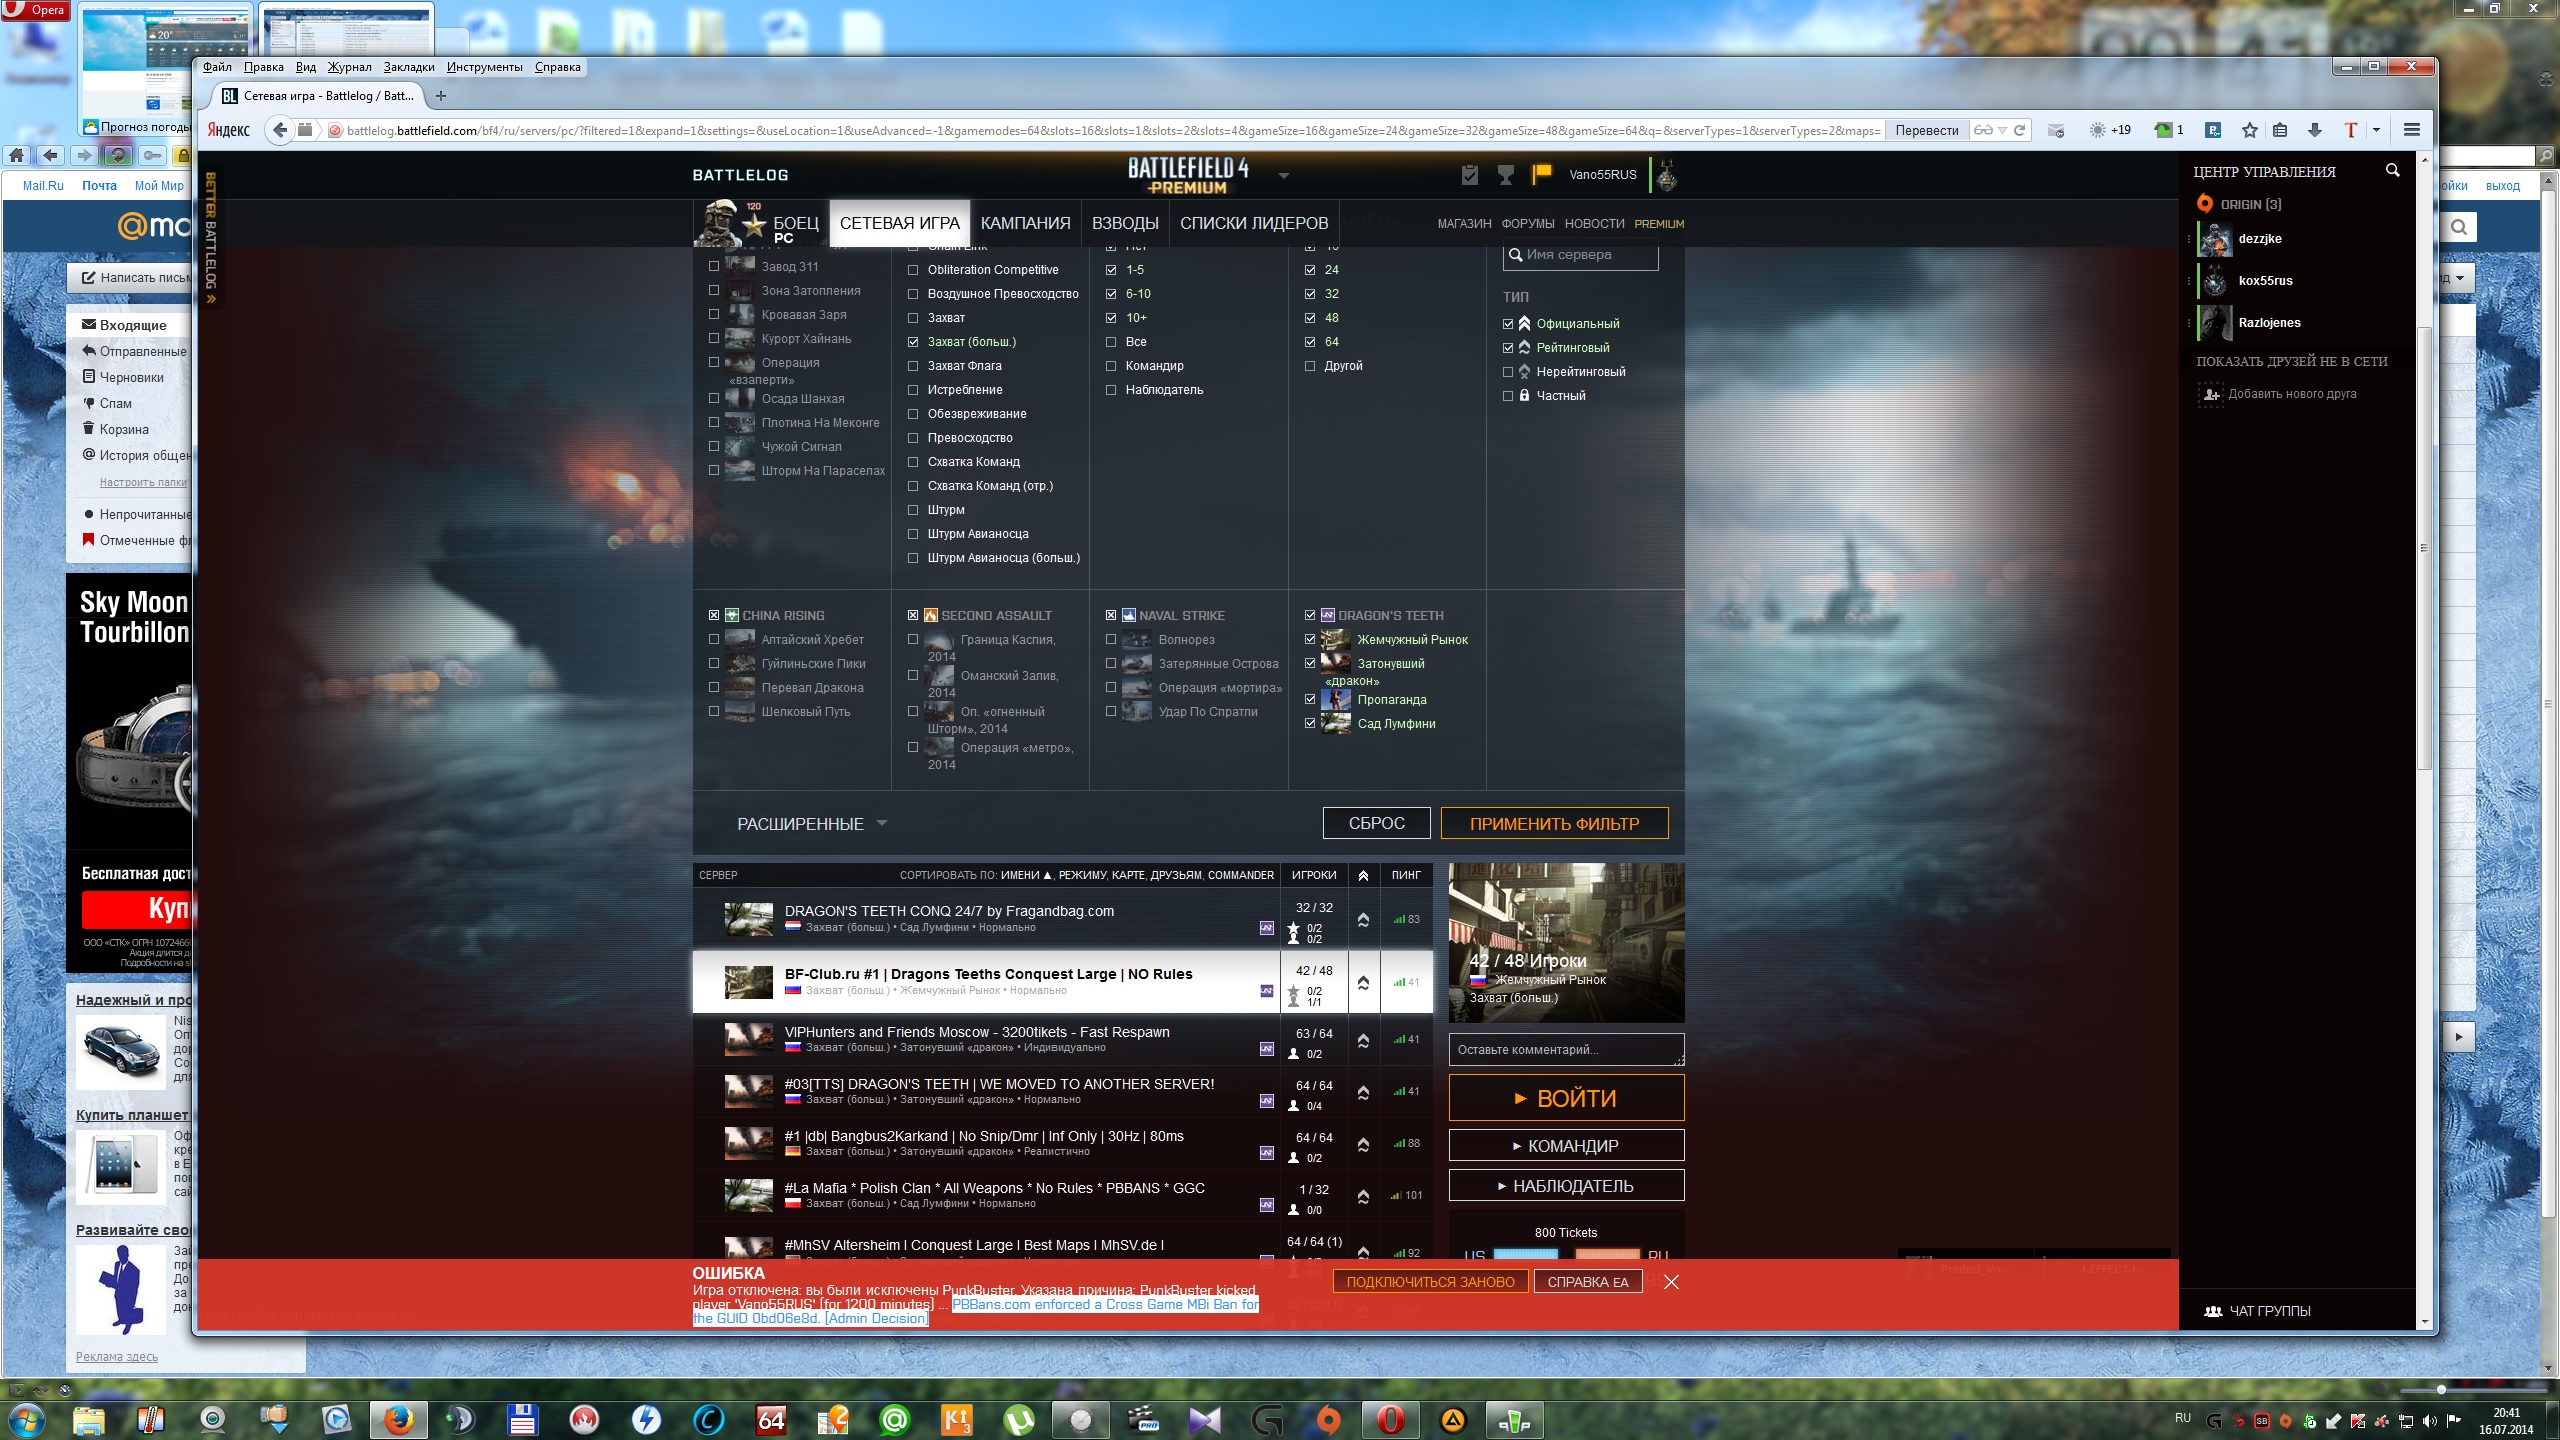2560x1440 pixels.
Task: Switch to the КАМПАНИЯ tab
Action: click(x=1025, y=223)
